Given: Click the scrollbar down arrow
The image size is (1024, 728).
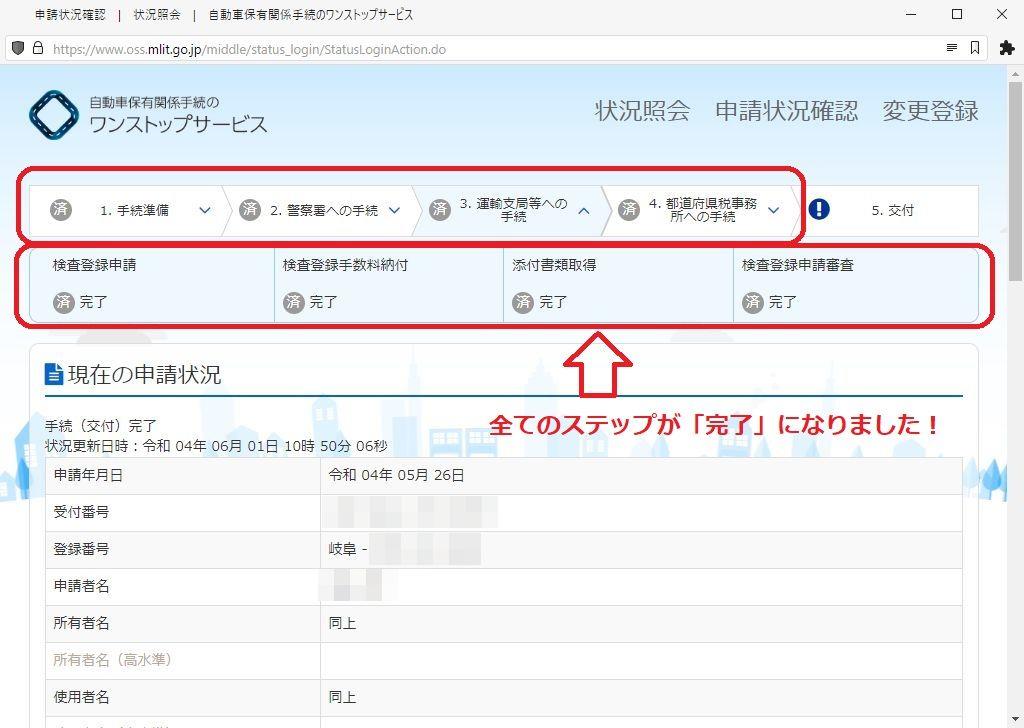Looking at the screenshot, I should 1016,721.
